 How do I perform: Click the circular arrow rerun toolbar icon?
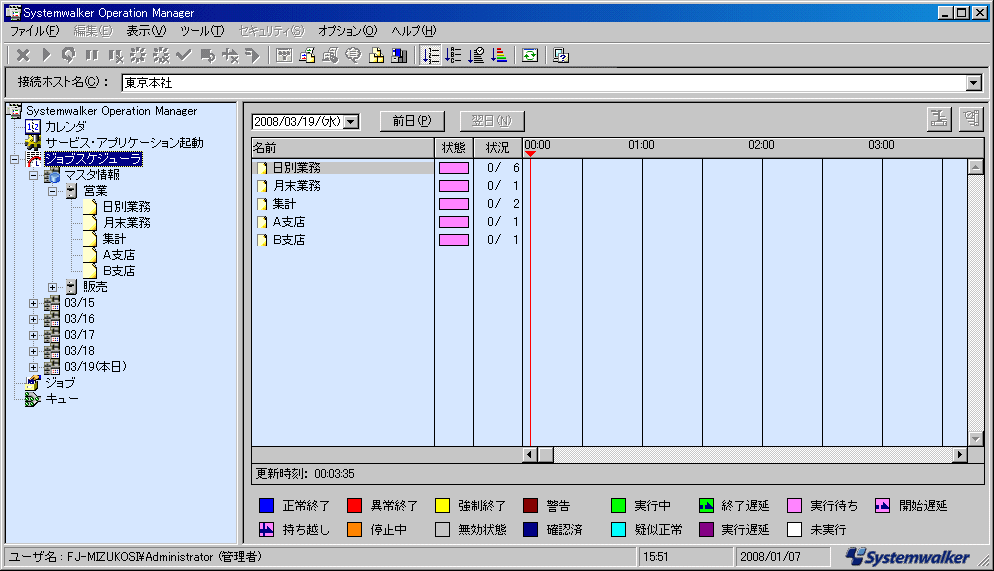(x=68, y=56)
